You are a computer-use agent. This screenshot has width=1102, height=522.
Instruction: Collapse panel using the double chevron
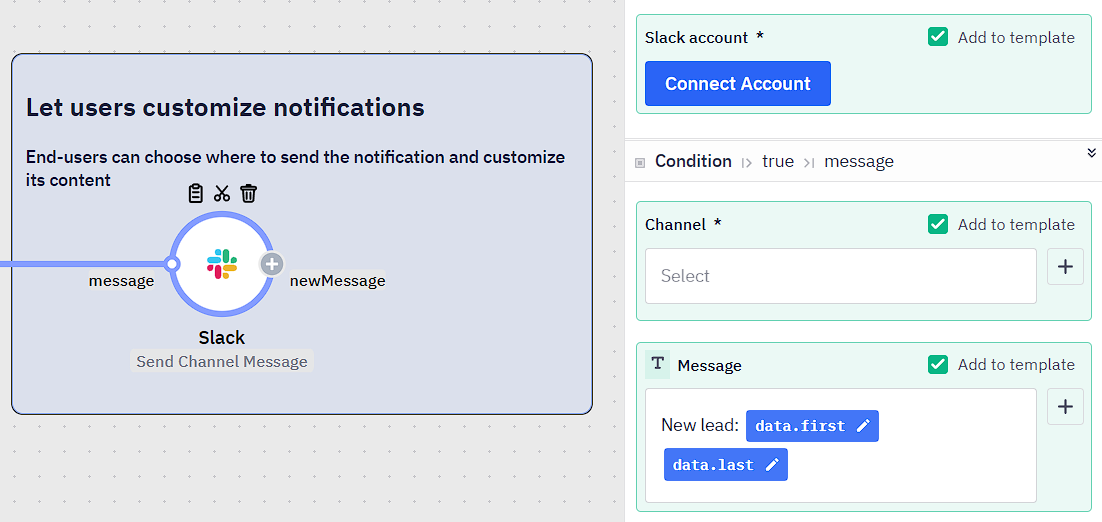coord(1091,153)
